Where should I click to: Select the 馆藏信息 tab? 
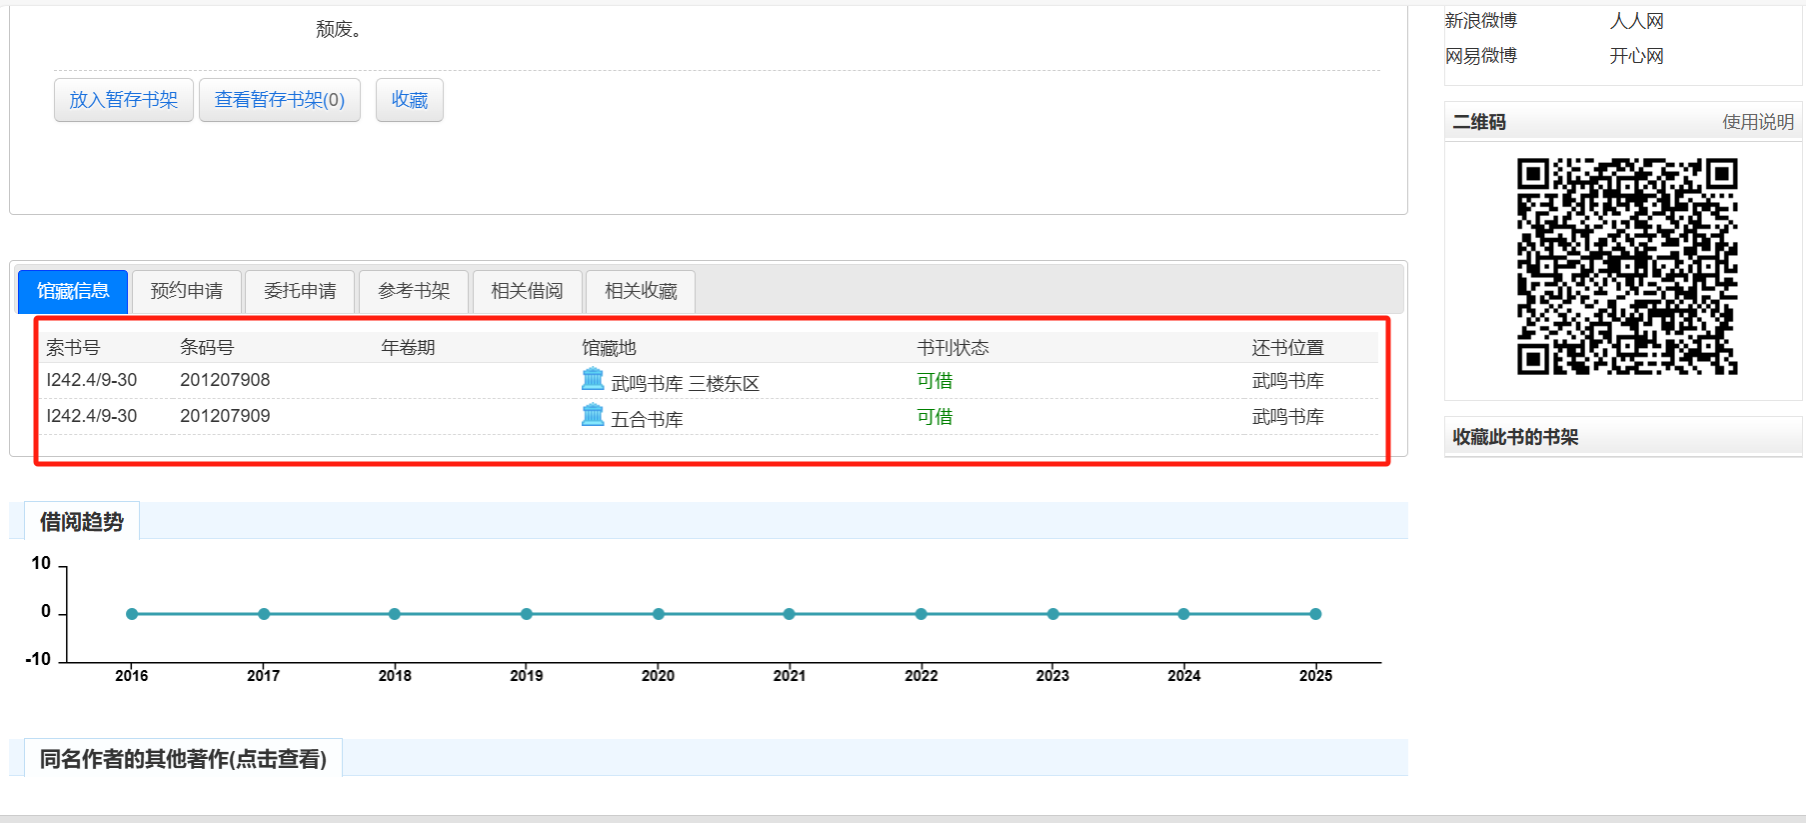73,291
